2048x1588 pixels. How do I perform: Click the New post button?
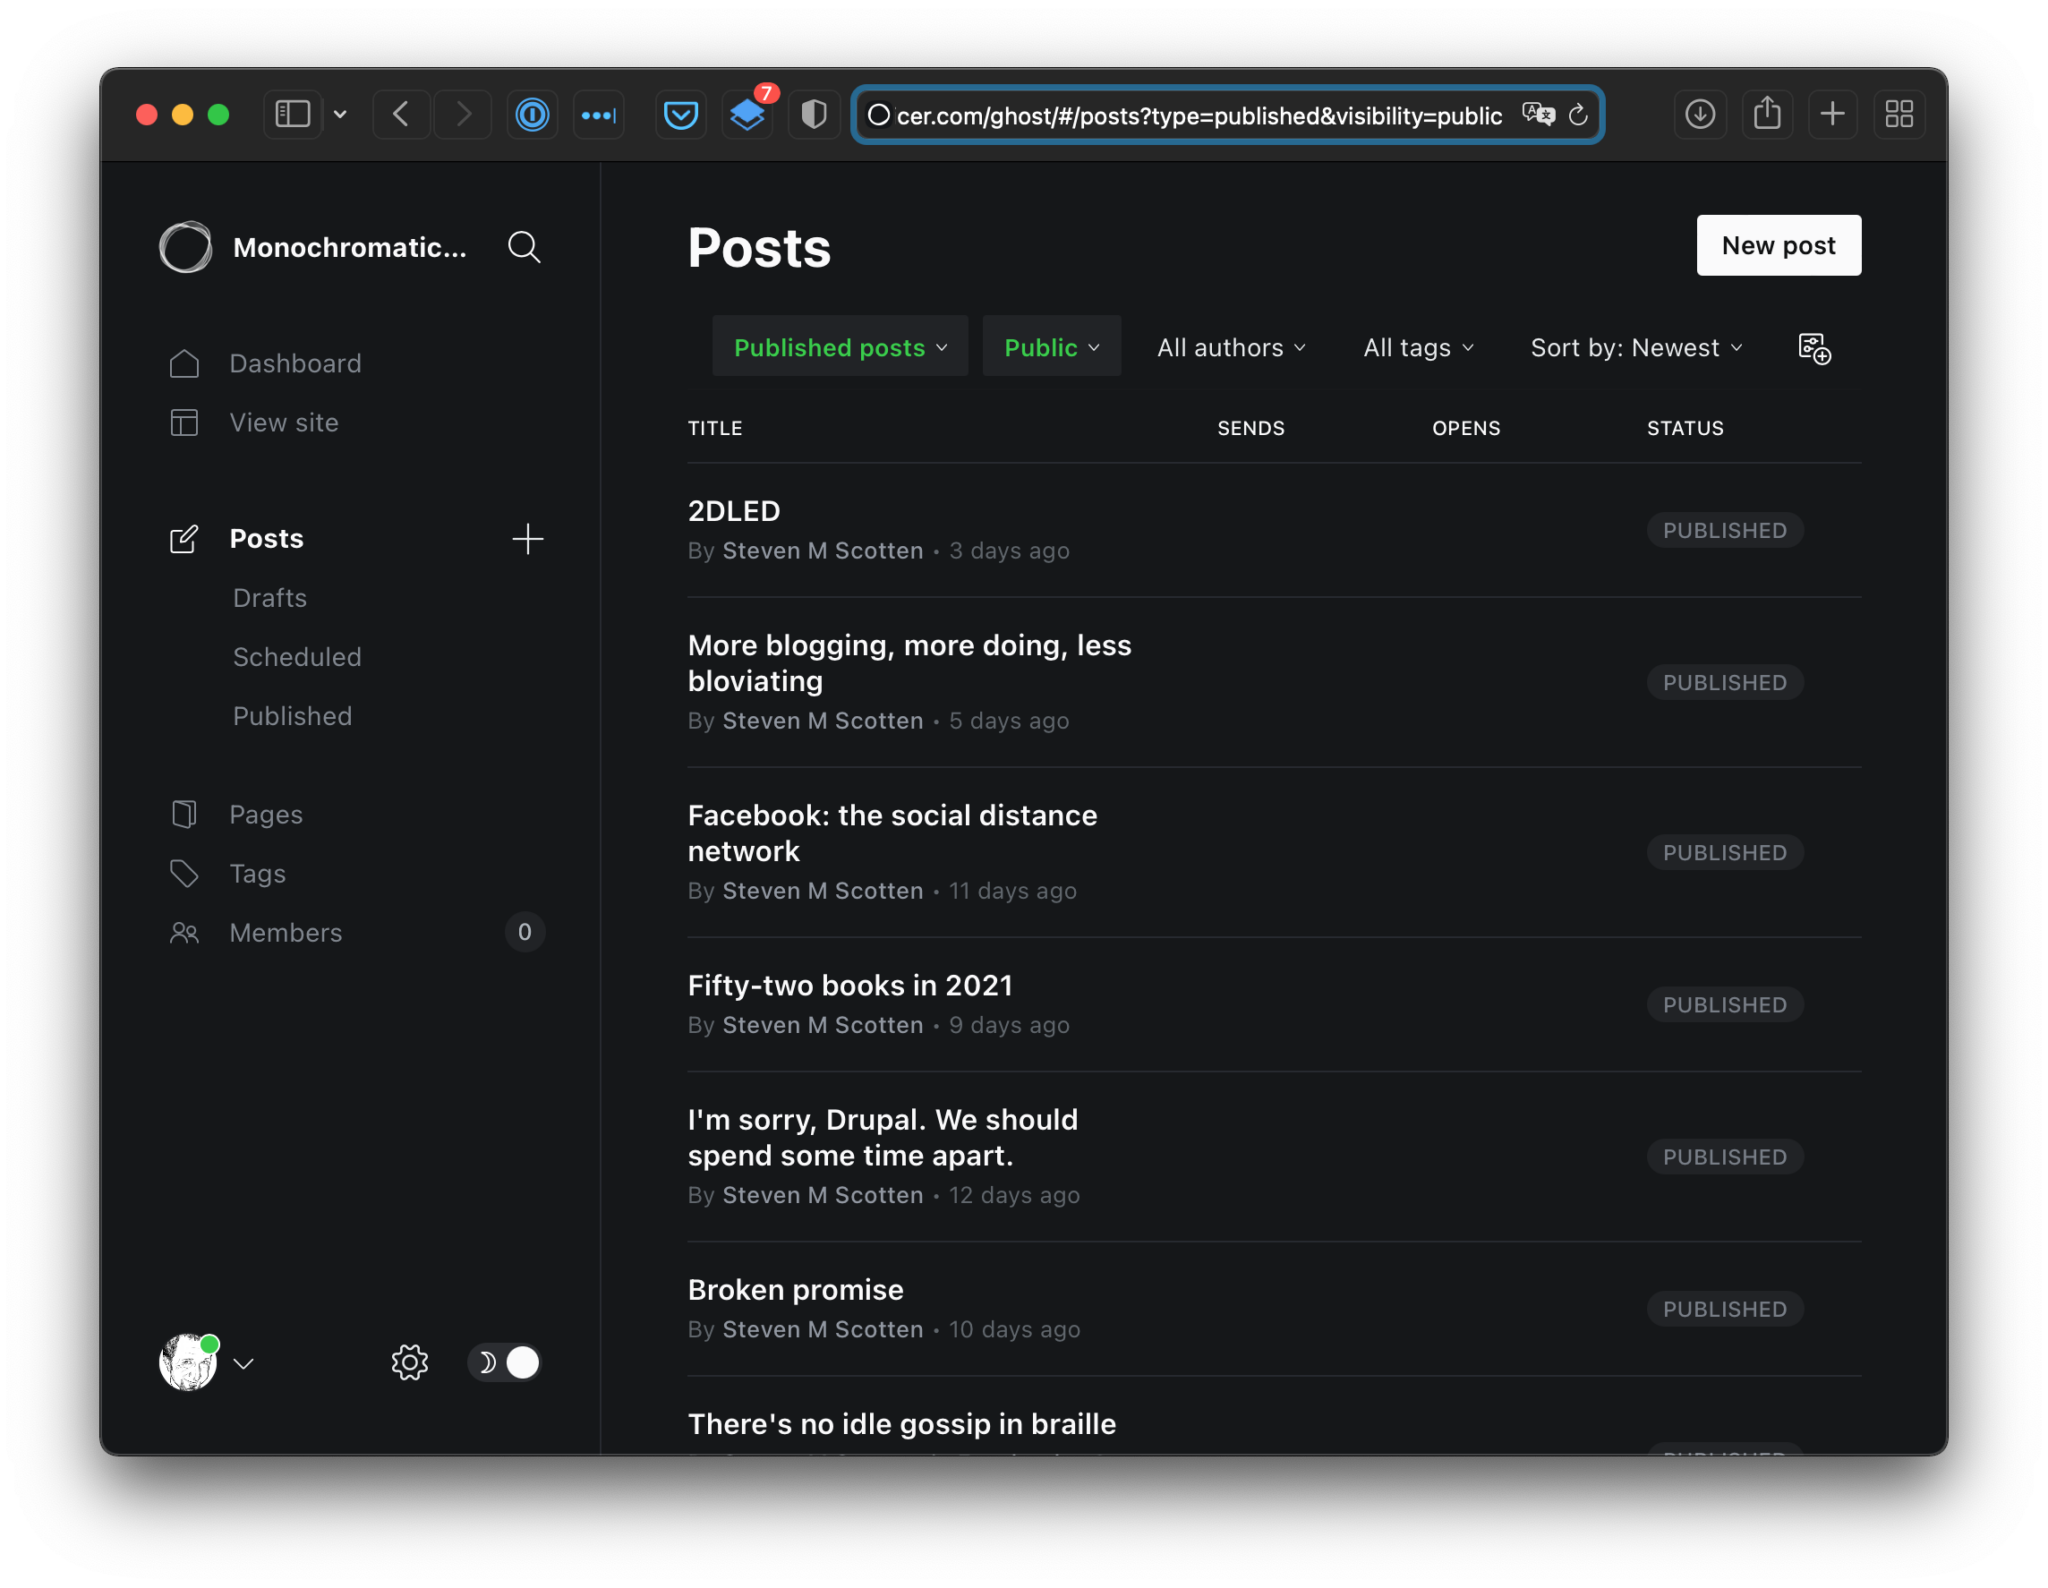[1778, 245]
